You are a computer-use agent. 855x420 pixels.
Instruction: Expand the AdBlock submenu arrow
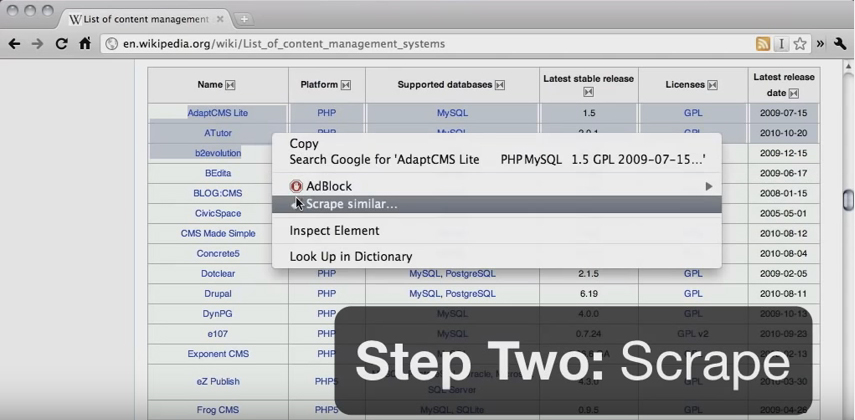pos(709,187)
